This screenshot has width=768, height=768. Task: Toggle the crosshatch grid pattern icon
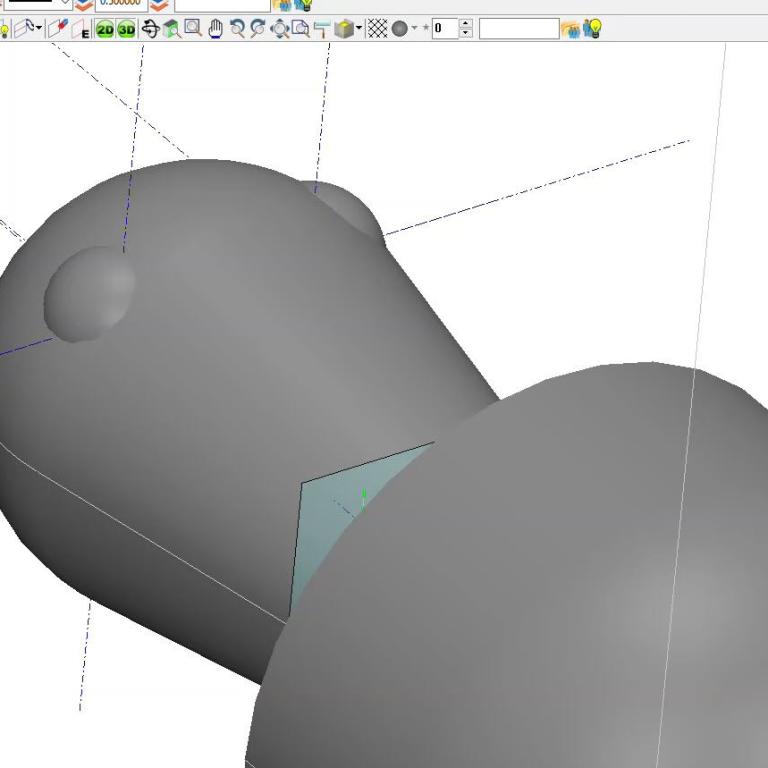(x=377, y=29)
